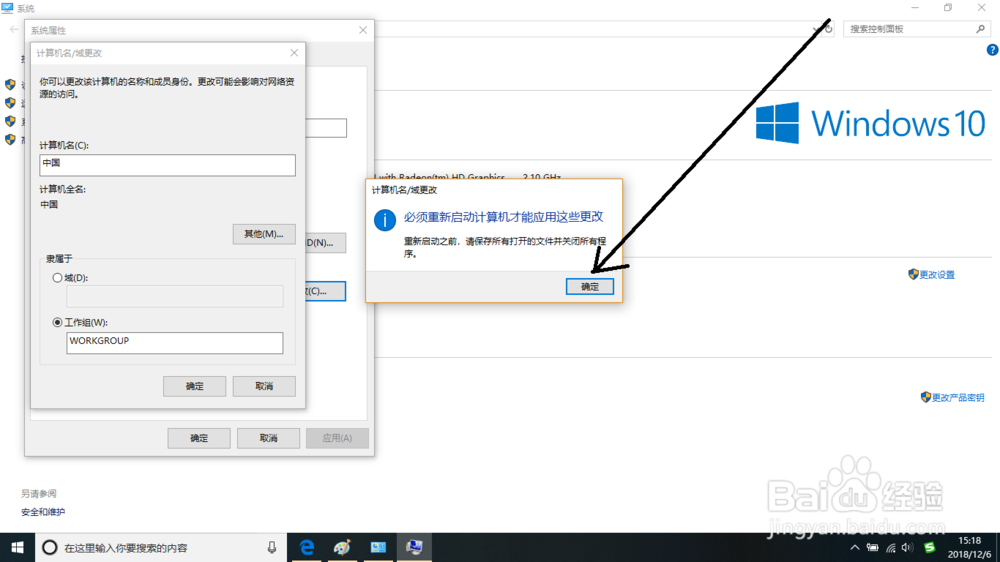Image resolution: width=1000 pixels, height=562 pixels.
Task: Click shield icon beside 更改设置
Action: tap(913, 274)
